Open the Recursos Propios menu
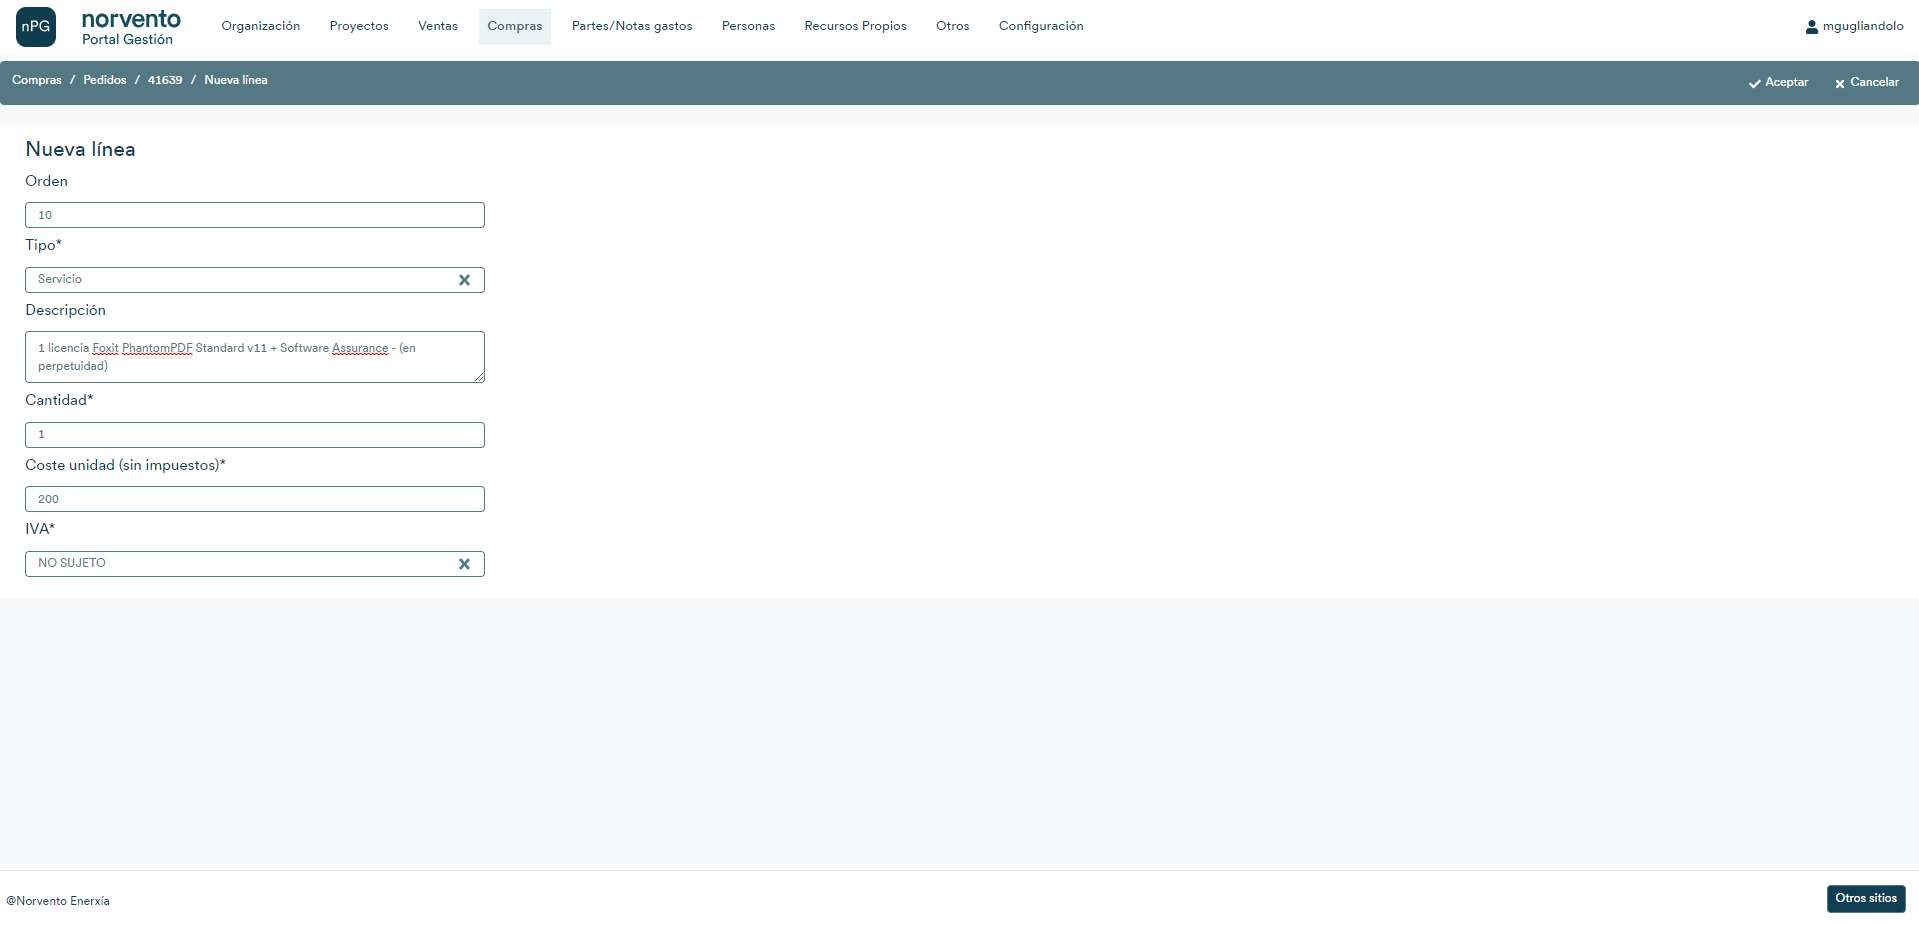1919x926 pixels. (855, 26)
